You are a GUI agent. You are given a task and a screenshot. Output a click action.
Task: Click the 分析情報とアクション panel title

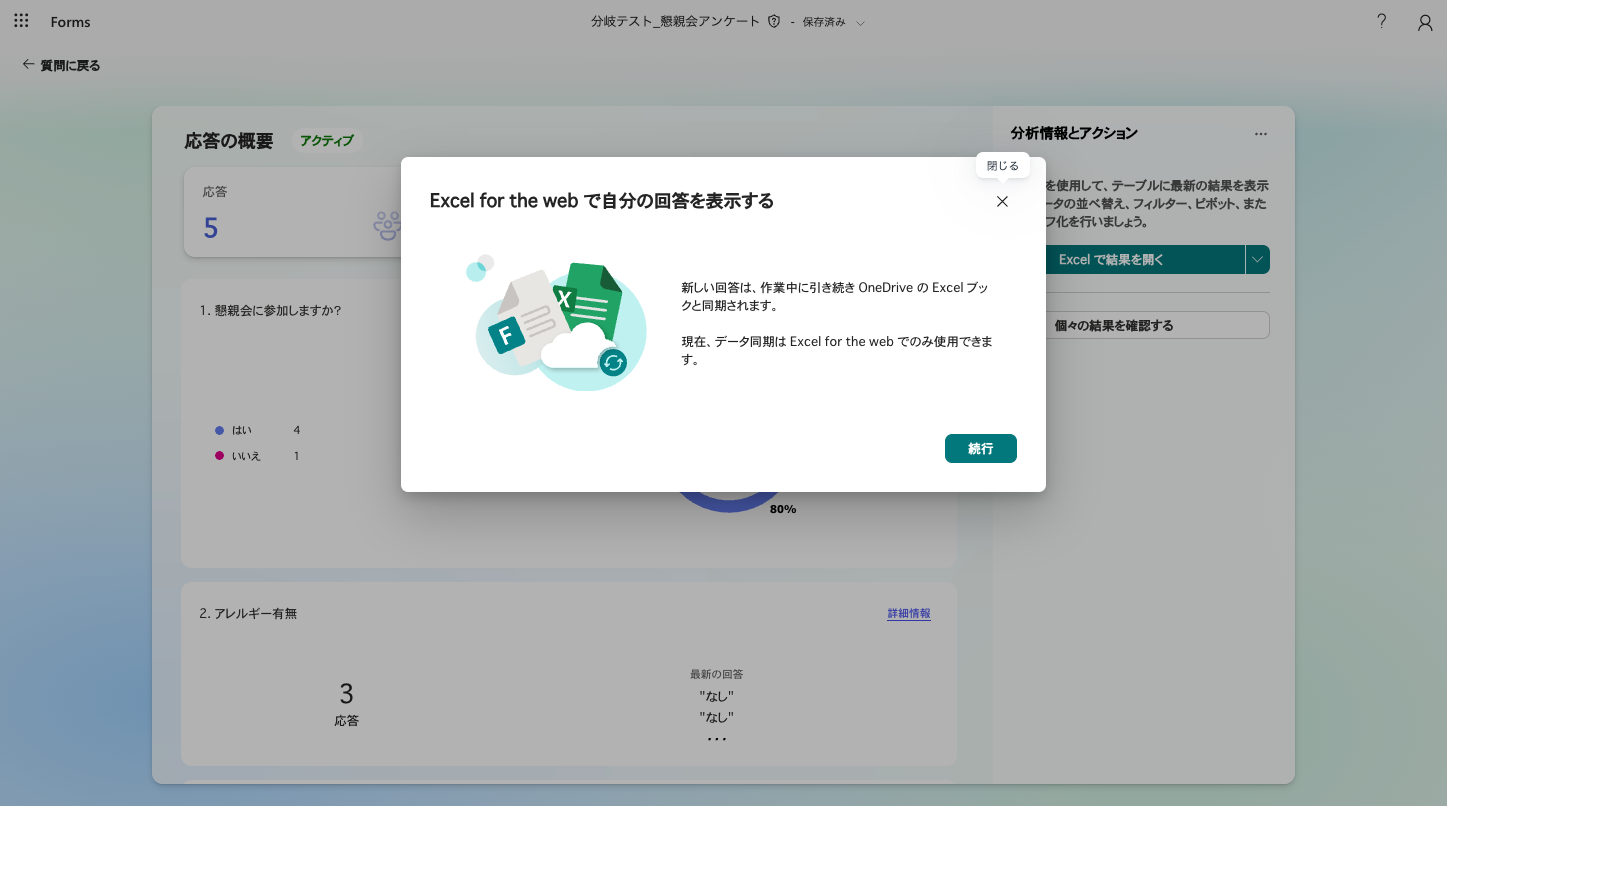[x=1074, y=133]
